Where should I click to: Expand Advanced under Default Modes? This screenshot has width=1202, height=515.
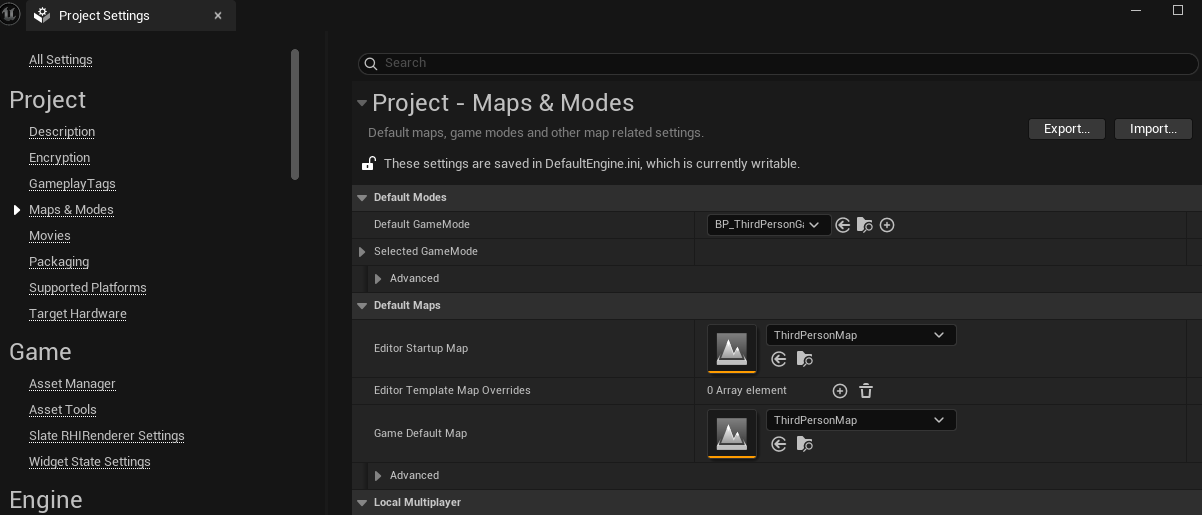(378, 279)
